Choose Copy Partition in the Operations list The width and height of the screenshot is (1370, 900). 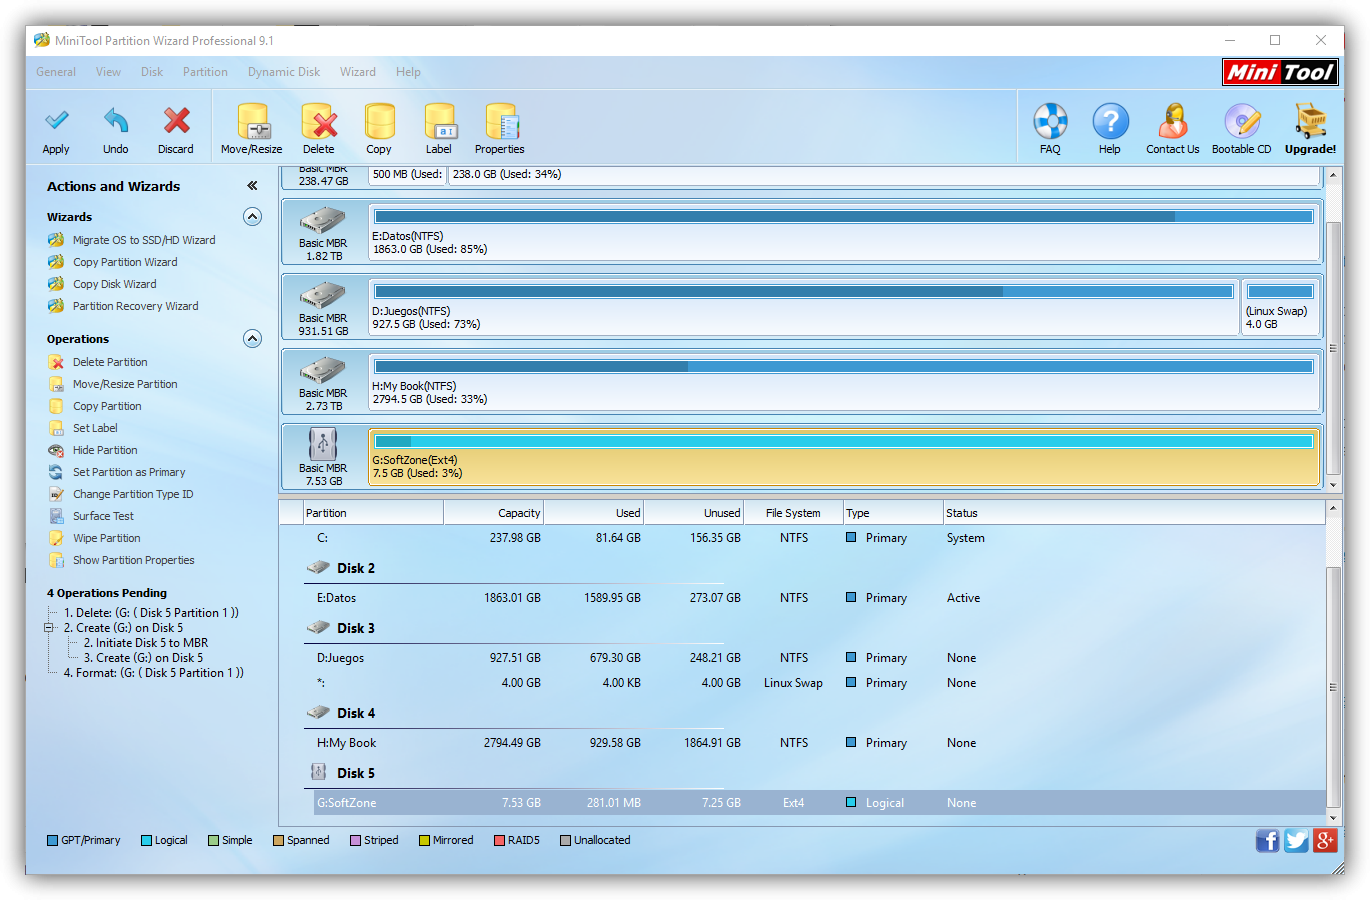point(107,406)
